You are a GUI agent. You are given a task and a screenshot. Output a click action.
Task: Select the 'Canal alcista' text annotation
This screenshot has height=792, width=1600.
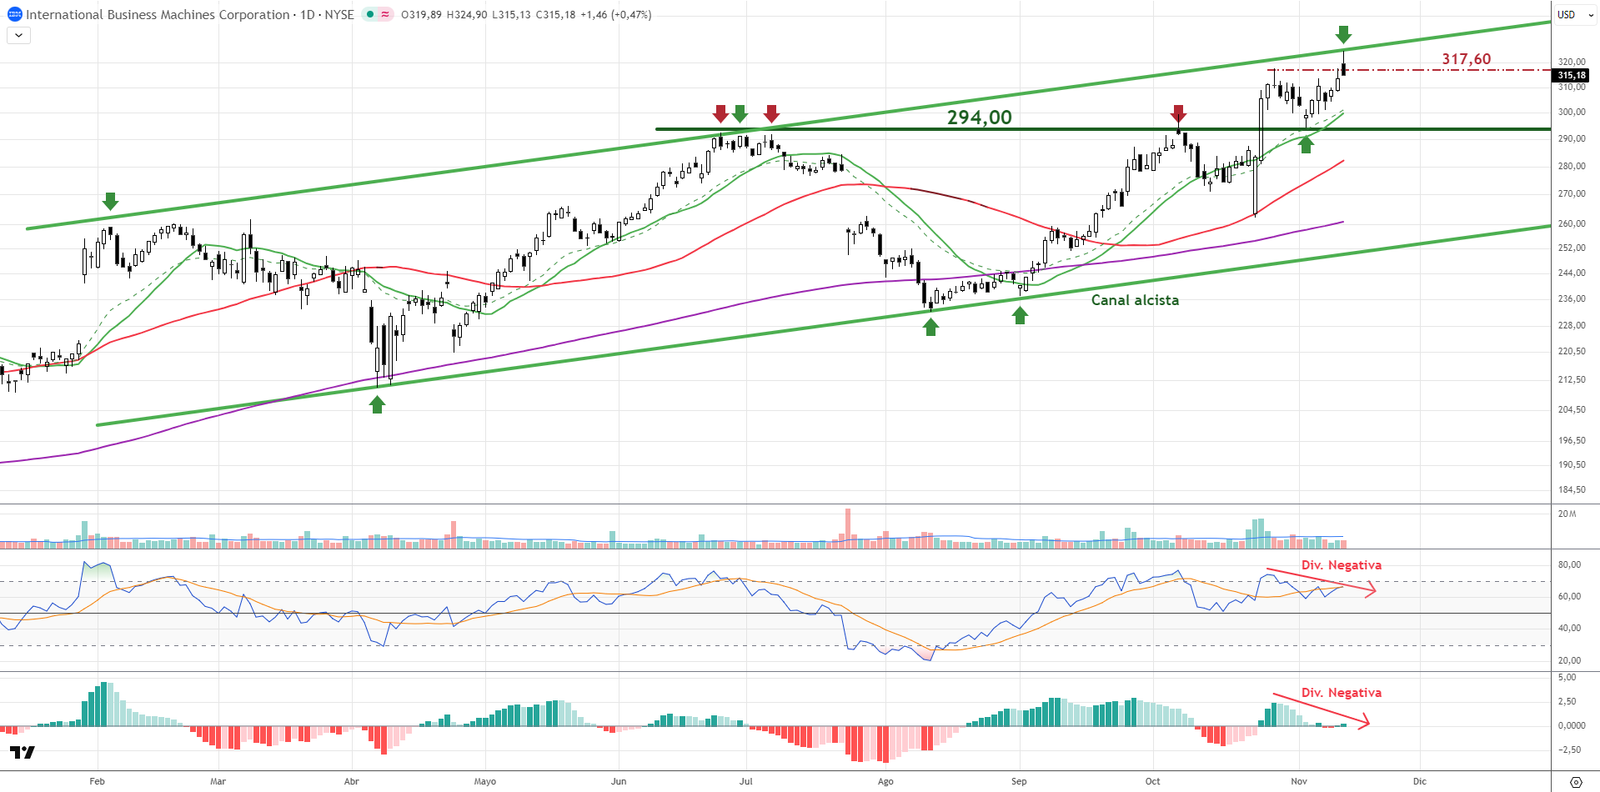pyautogui.click(x=1134, y=300)
